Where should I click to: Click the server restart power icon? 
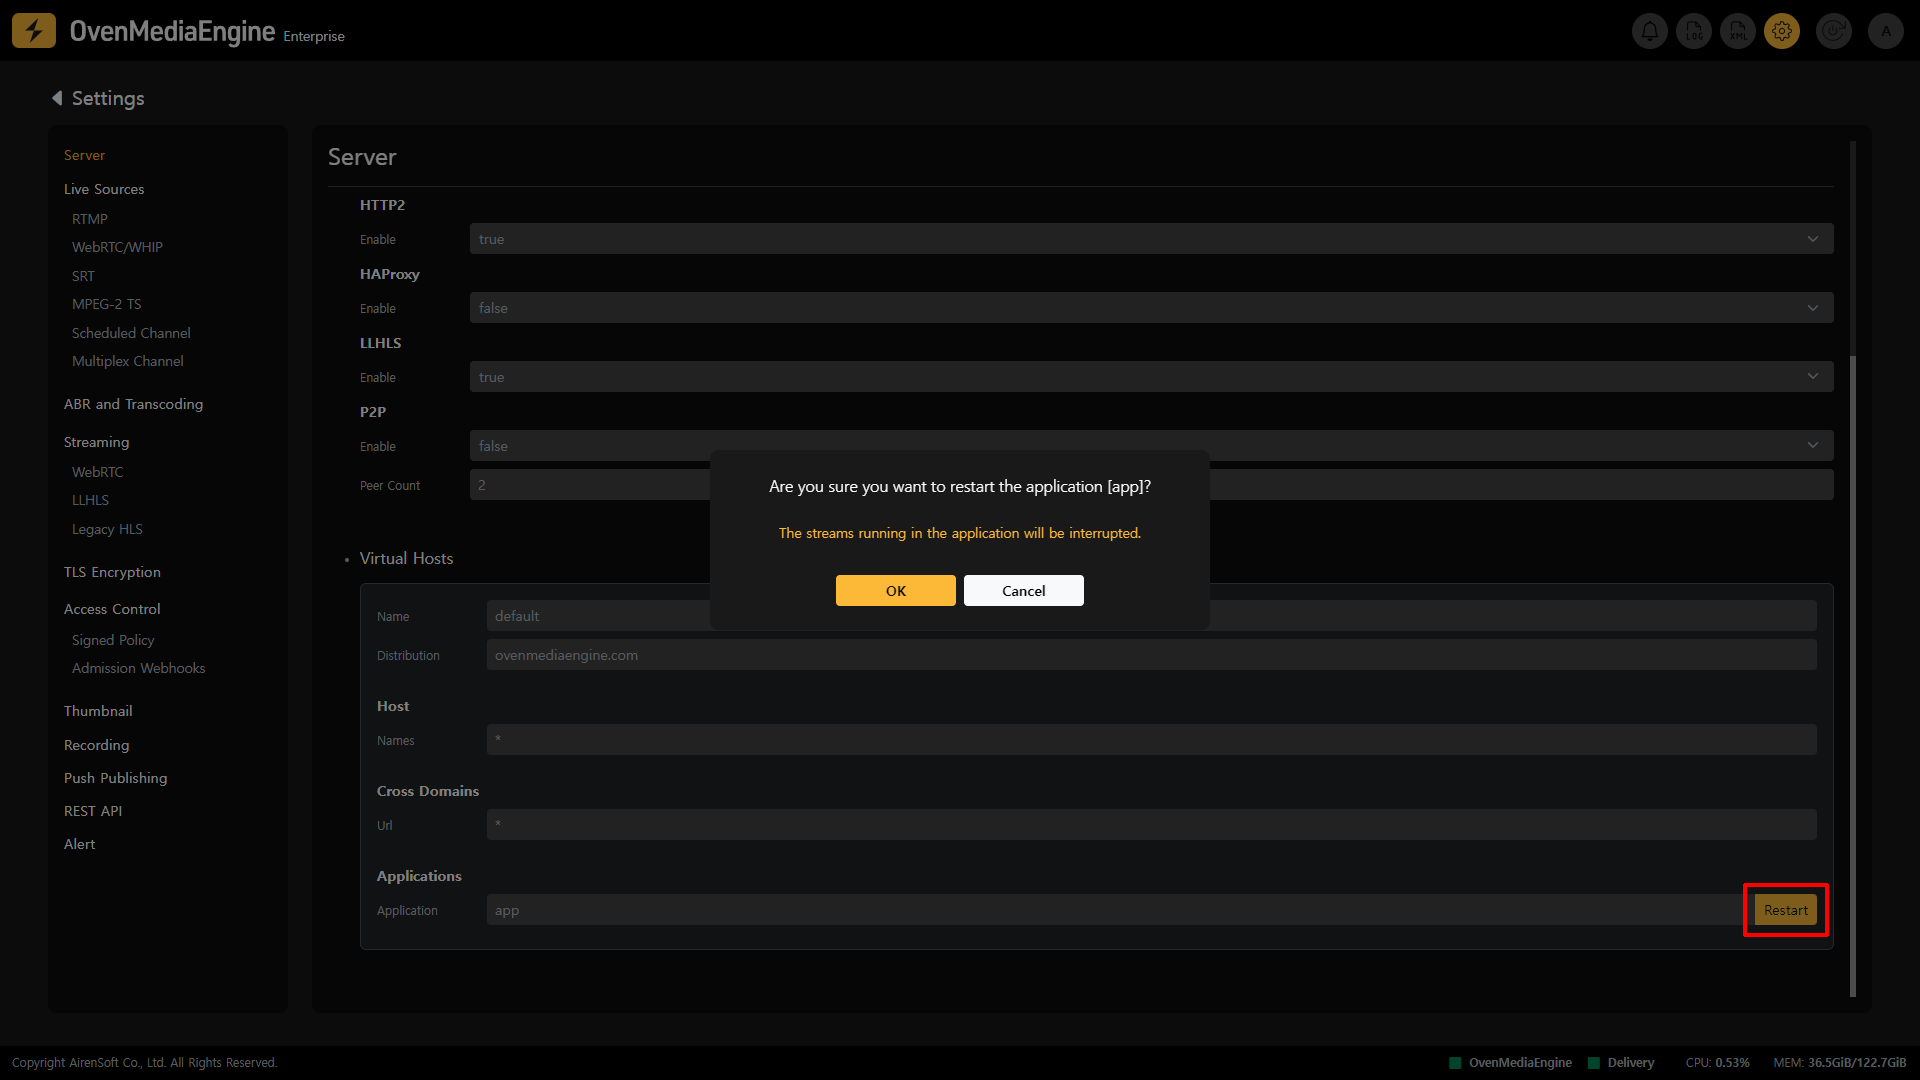tap(1833, 31)
